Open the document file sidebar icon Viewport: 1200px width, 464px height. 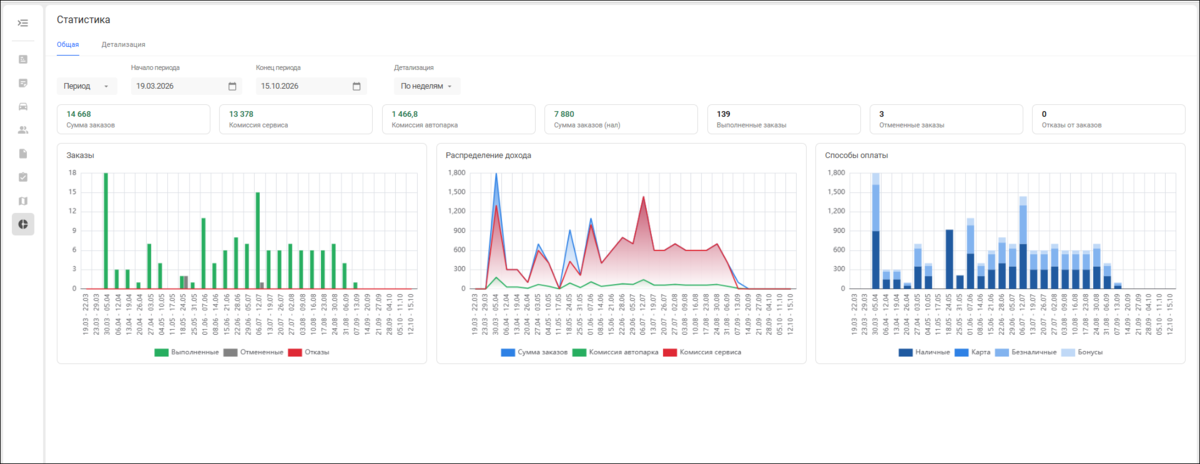click(x=23, y=154)
